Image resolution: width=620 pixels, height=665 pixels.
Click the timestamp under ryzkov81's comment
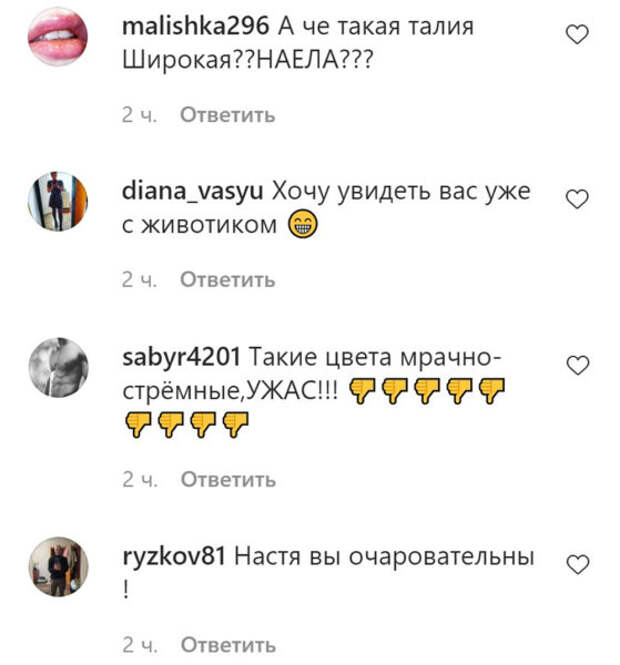[x=140, y=645]
